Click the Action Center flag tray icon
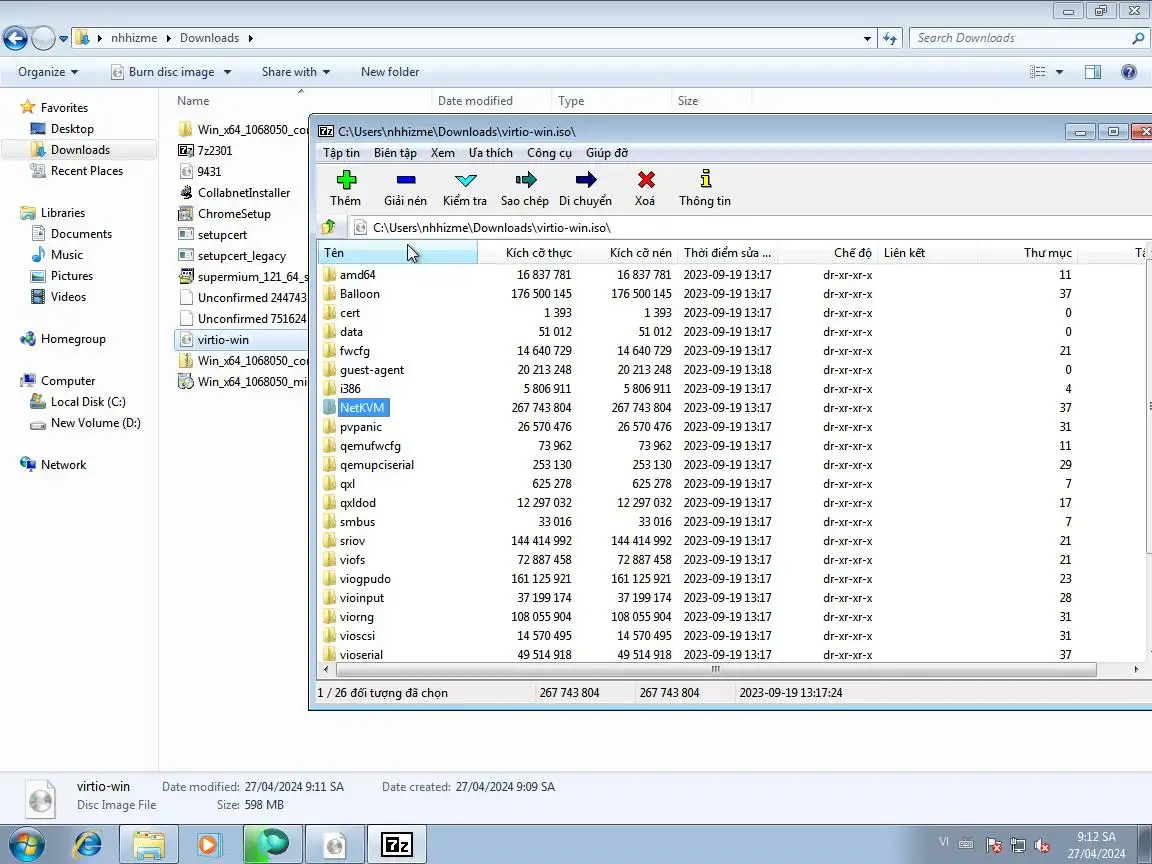 coord(993,845)
